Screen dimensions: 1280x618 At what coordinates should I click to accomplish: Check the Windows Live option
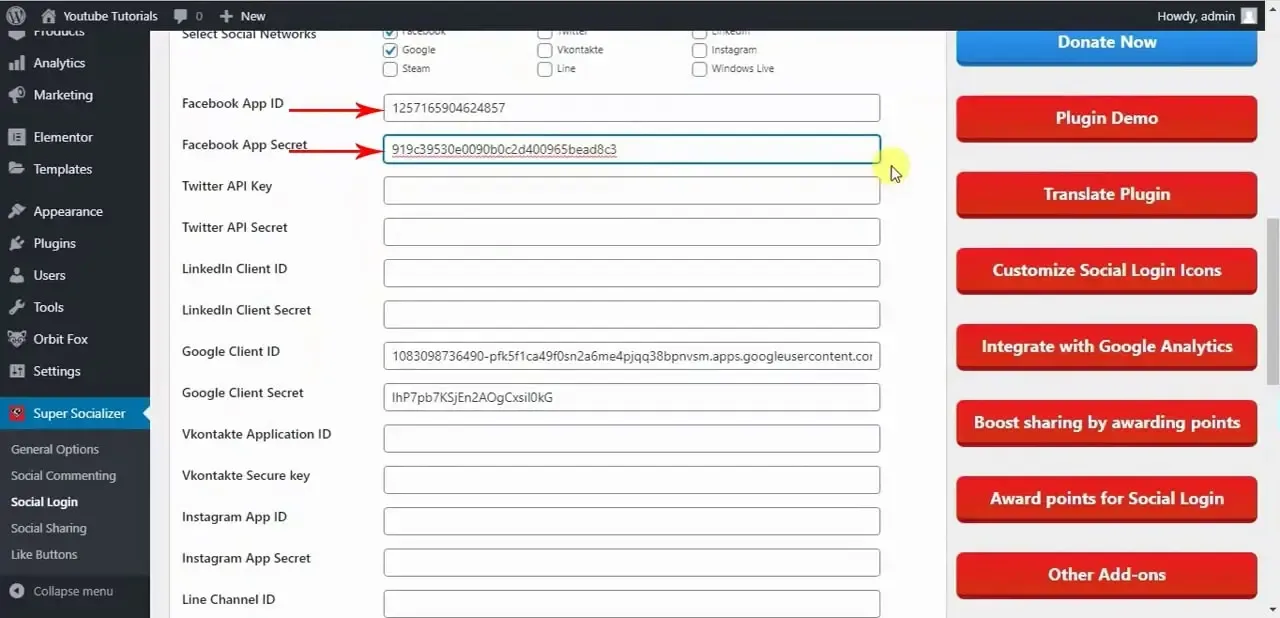(x=699, y=69)
